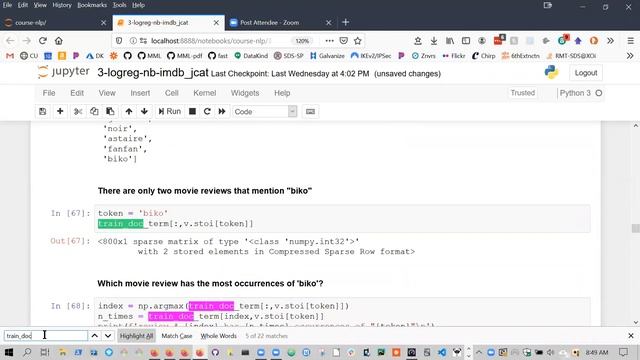Click the Jupyter logo
The height and width of the screenshot is (360, 640).
pos(64,72)
